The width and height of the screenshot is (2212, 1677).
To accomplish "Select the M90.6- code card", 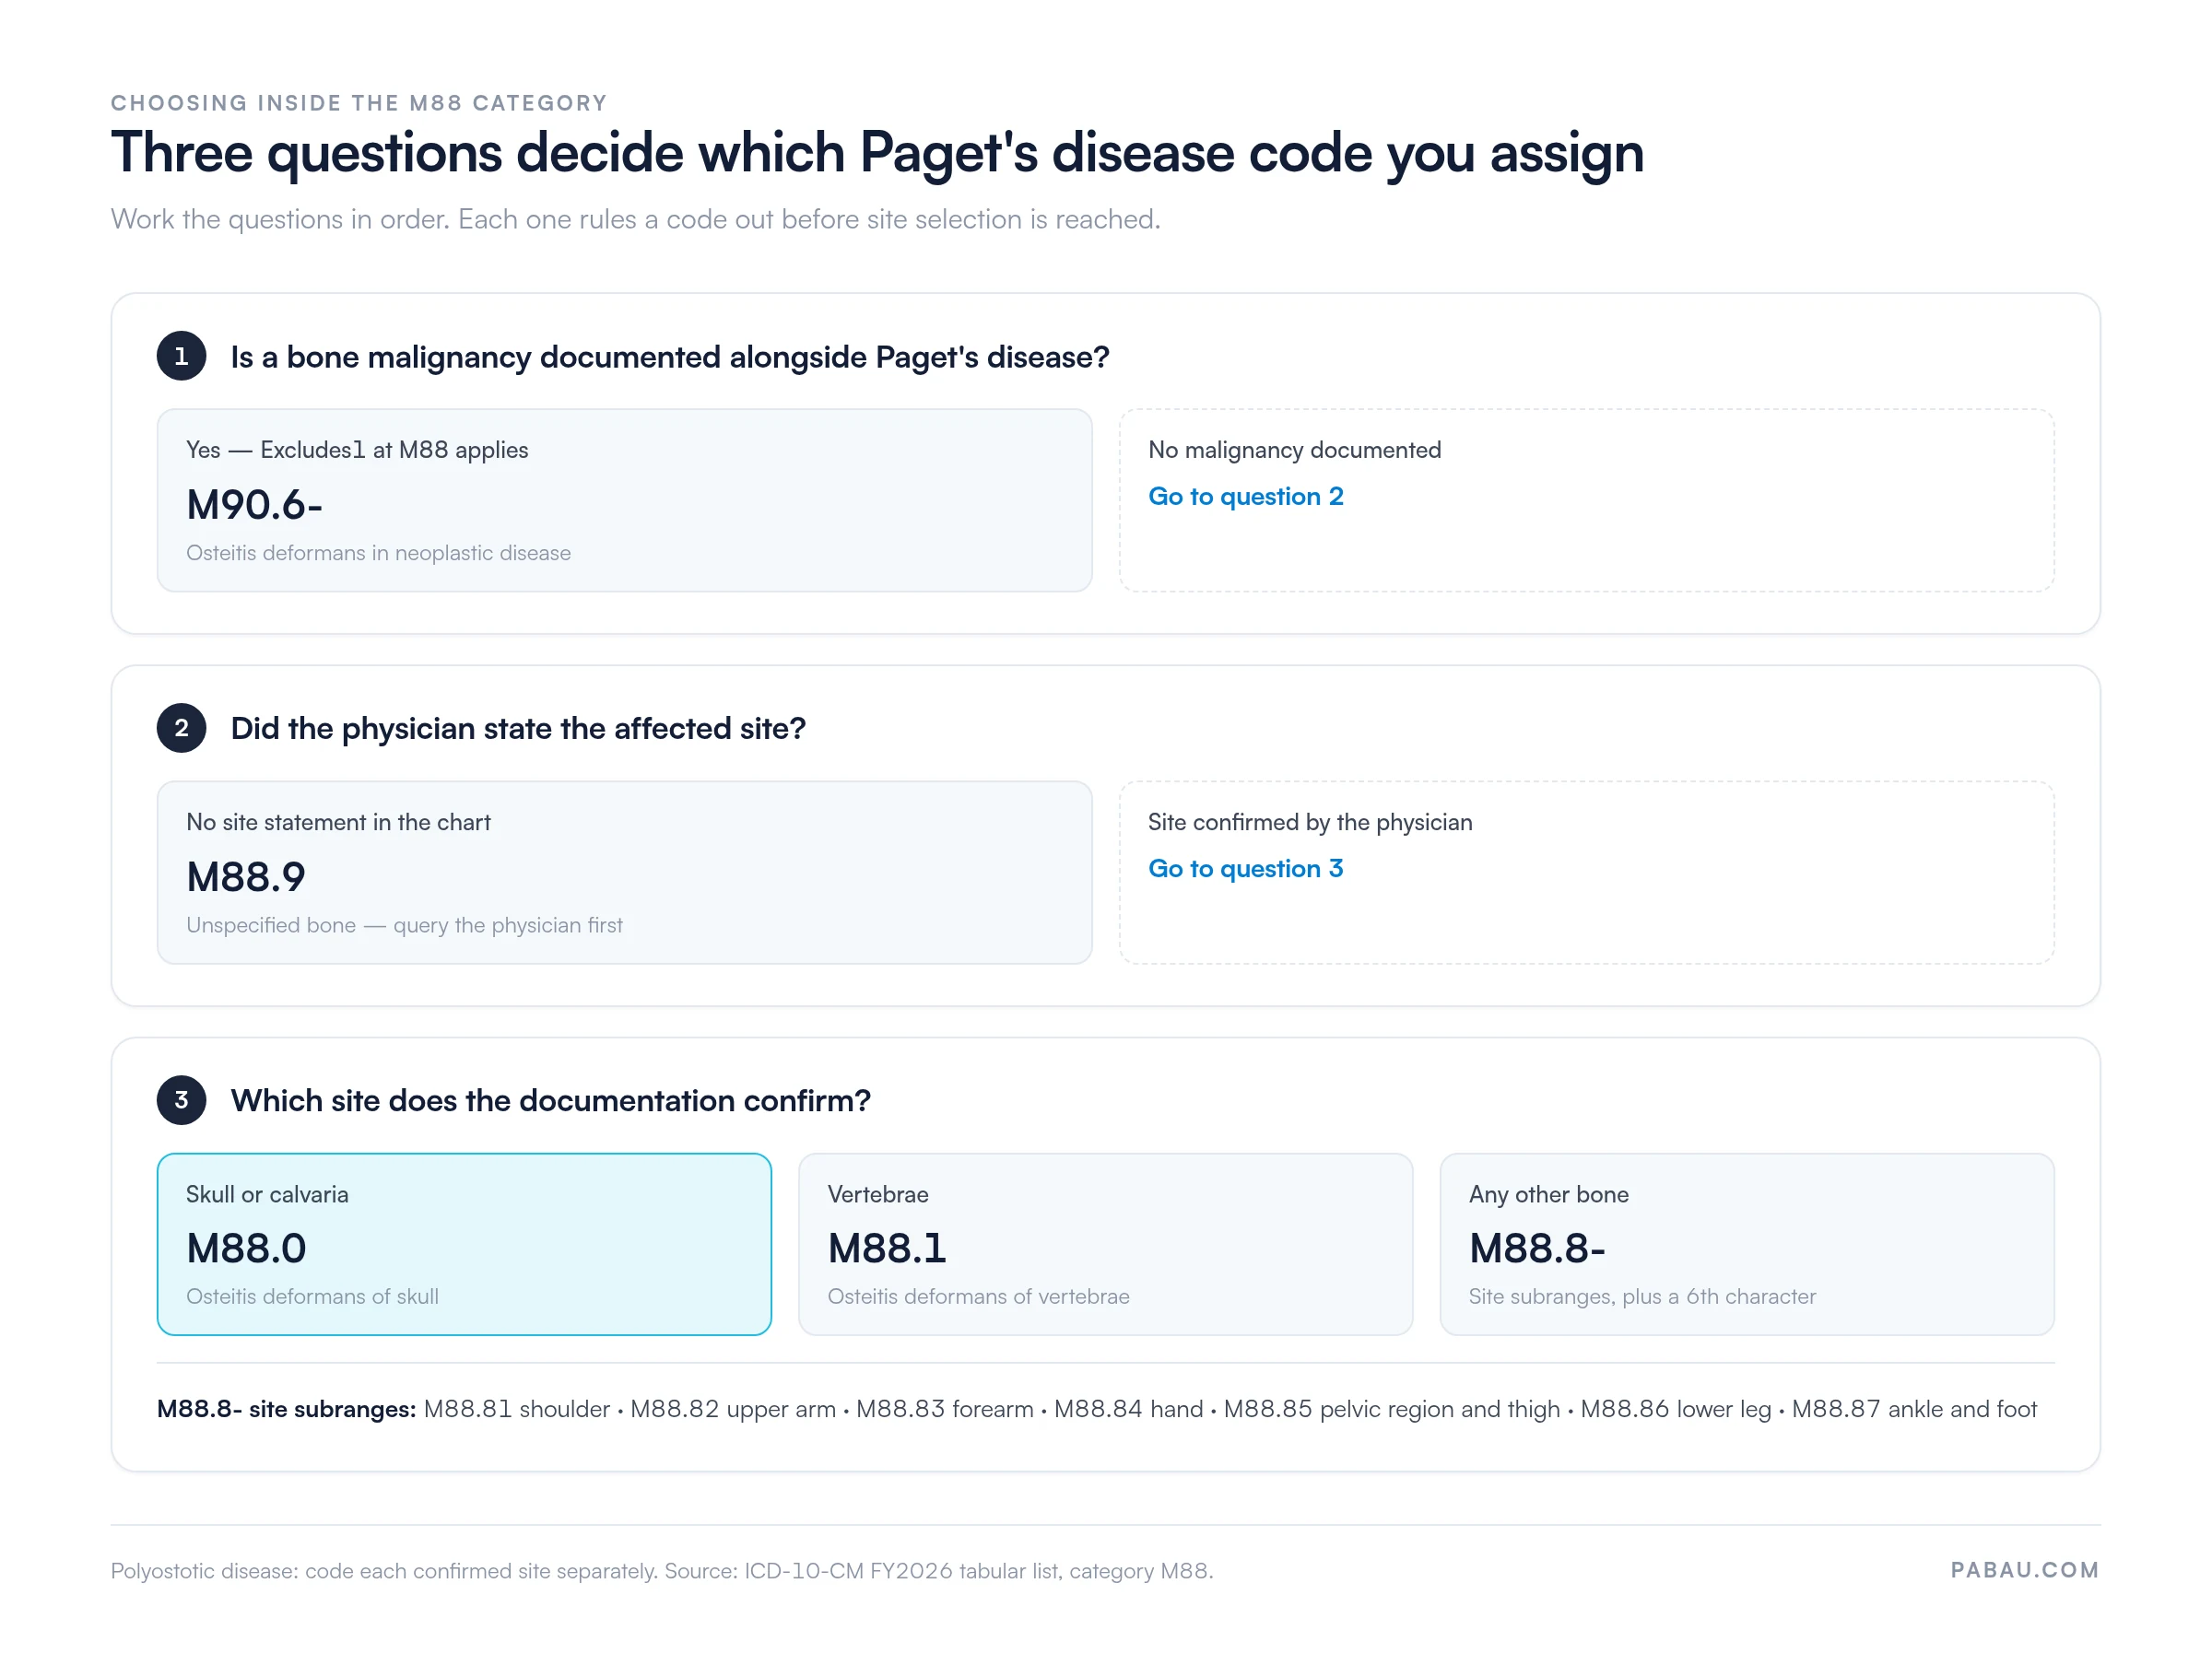I will [624, 500].
